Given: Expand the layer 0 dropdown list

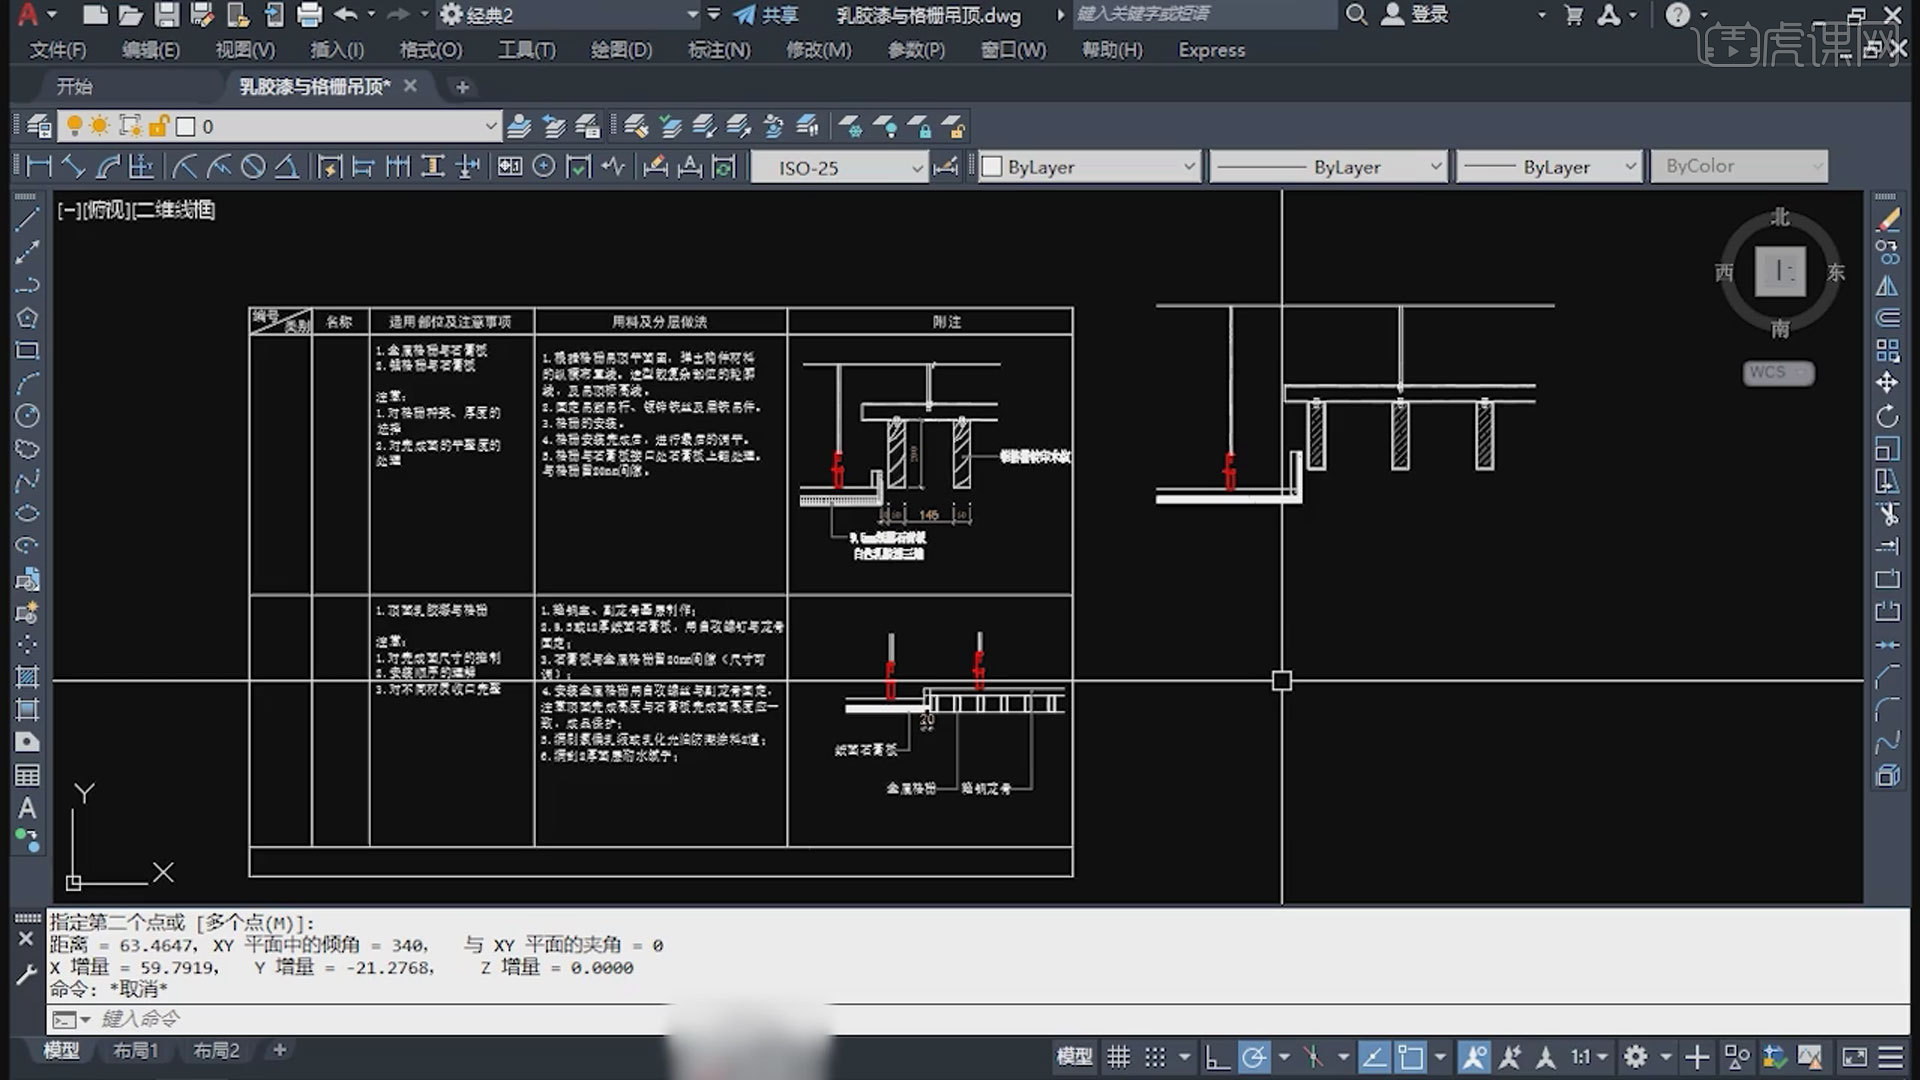Looking at the screenshot, I should point(490,127).
